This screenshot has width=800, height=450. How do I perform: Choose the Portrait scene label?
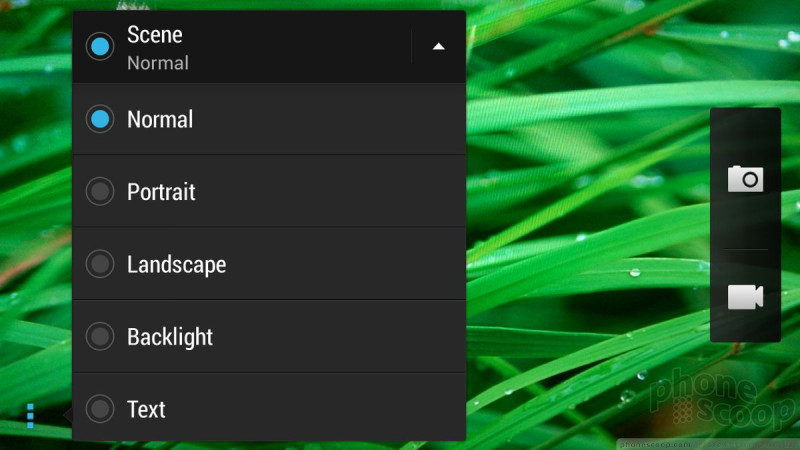click(161, 192)
